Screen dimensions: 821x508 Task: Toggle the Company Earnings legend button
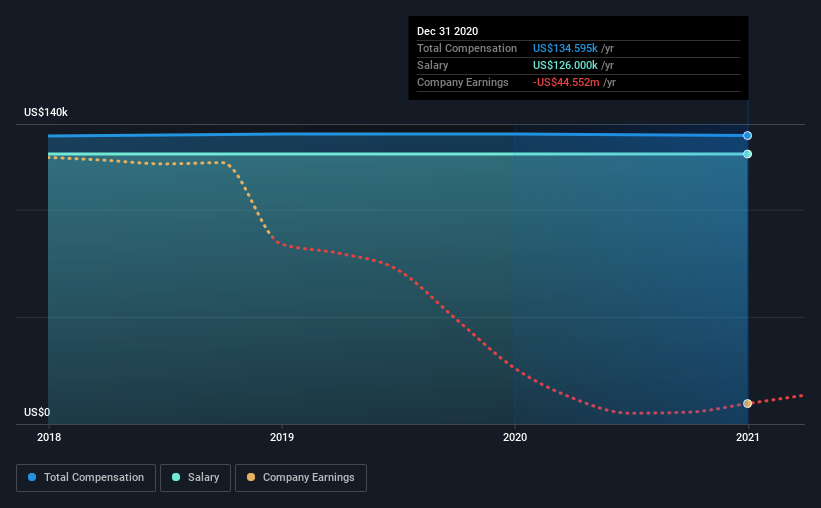pos(301,478)
